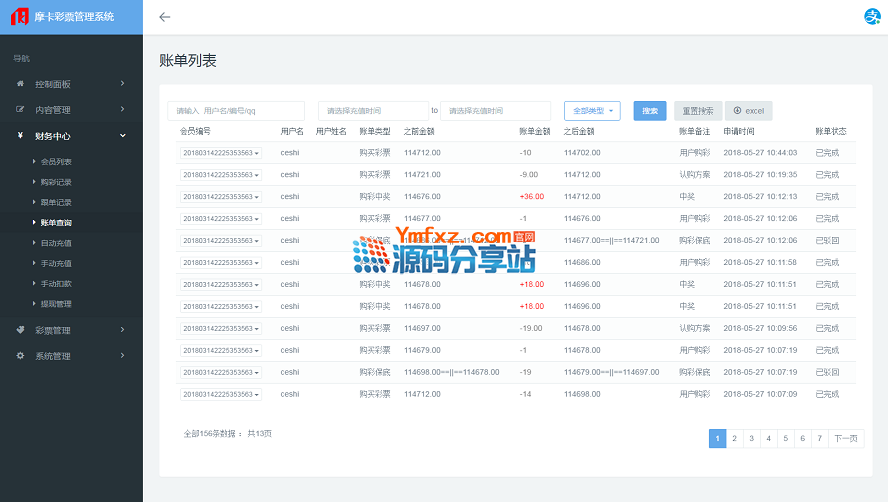Focus the 用户名/编号/qq search input

(x=236, y=111)
